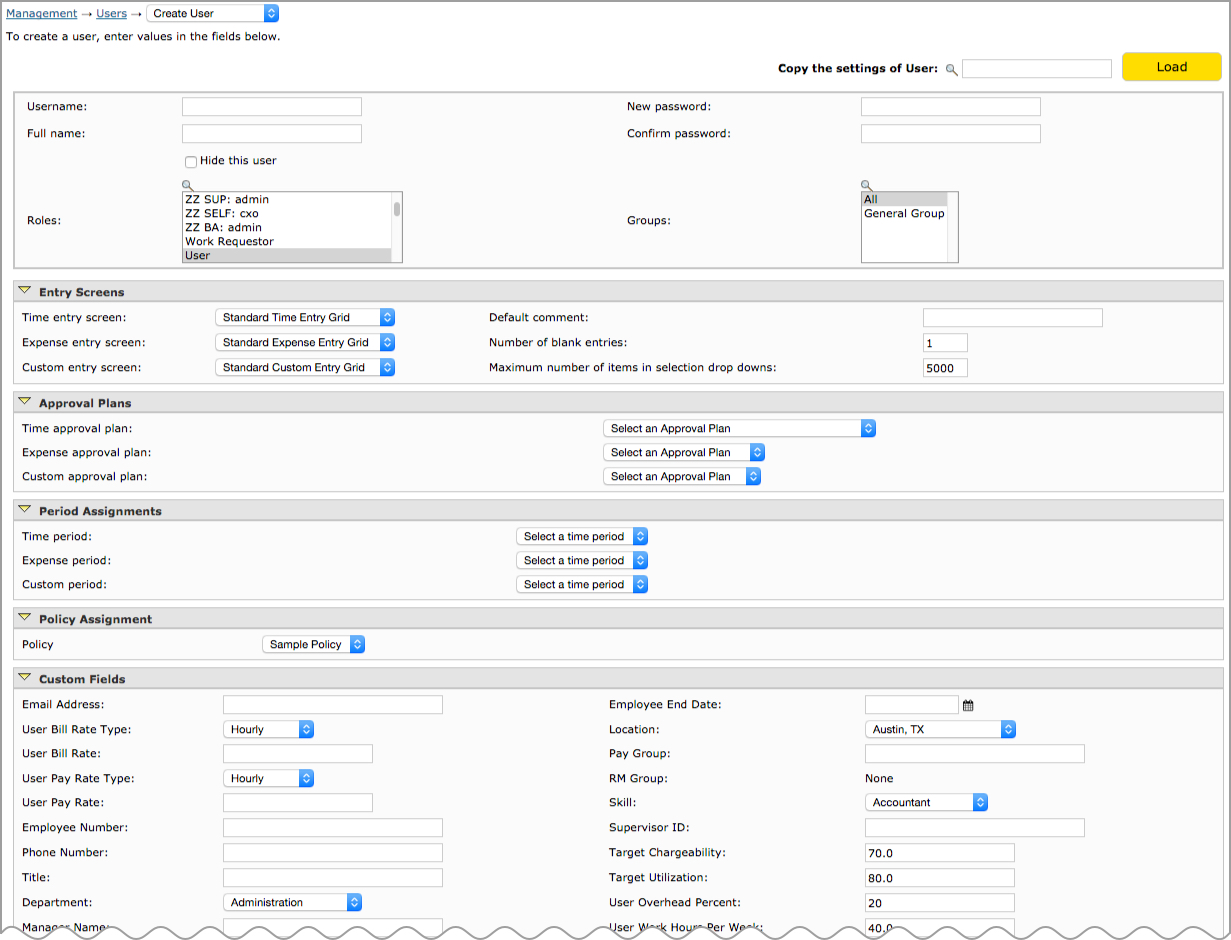Click the Title input field
The image size is (1231, 940).
[x=333, y=878]
